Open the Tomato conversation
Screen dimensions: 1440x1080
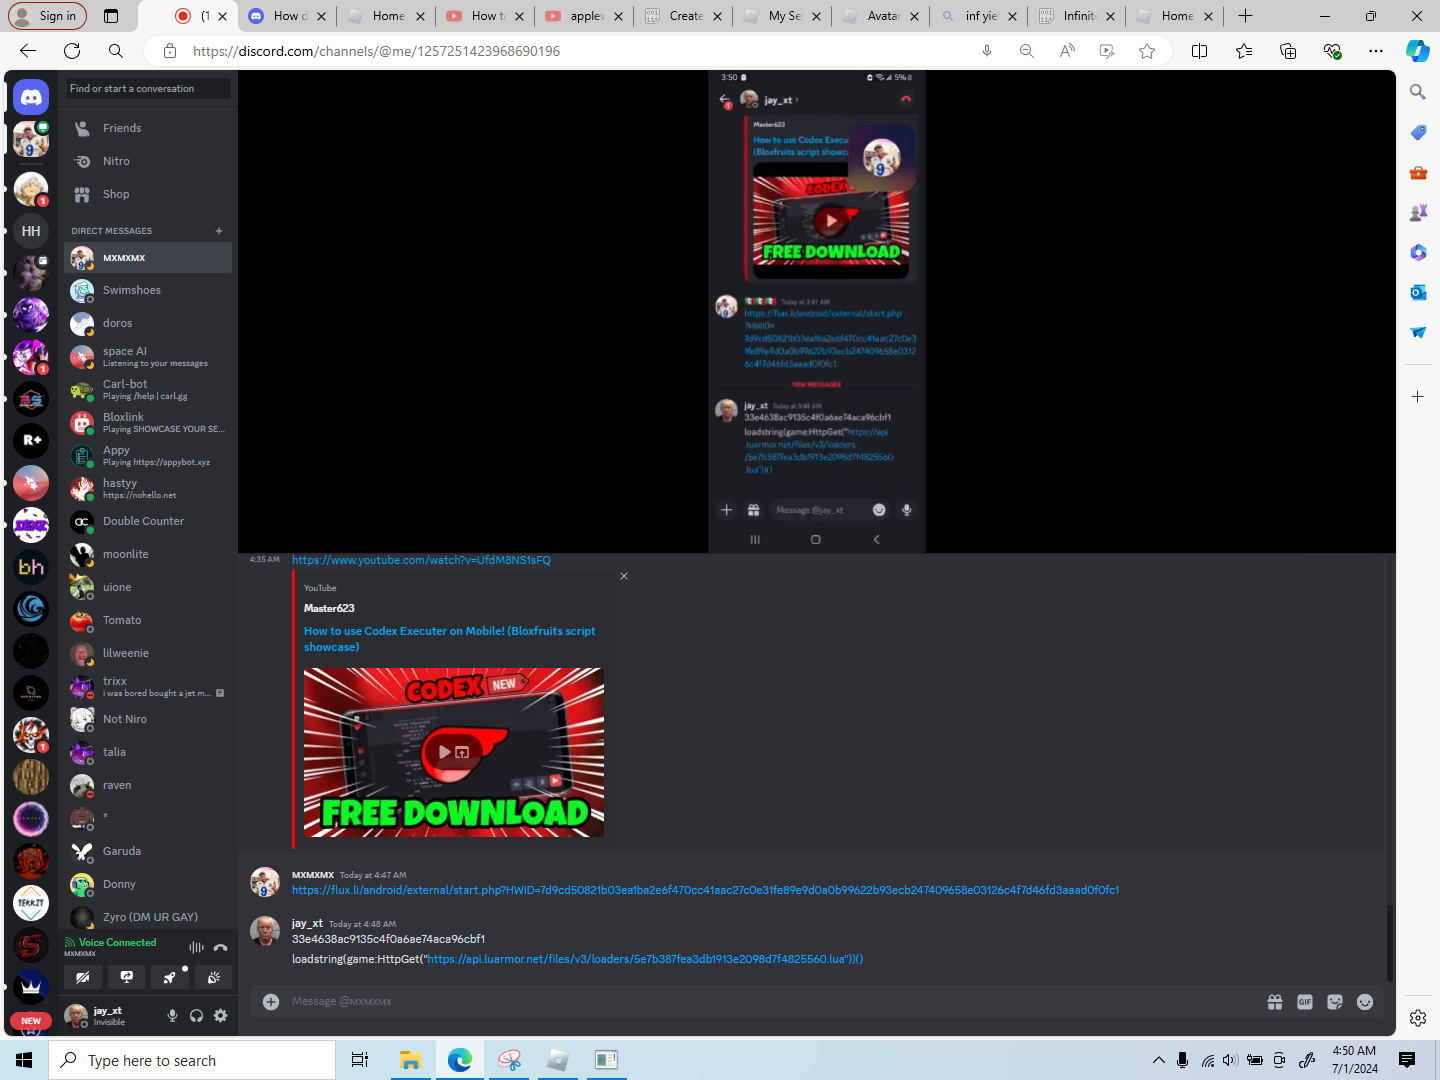148,620
